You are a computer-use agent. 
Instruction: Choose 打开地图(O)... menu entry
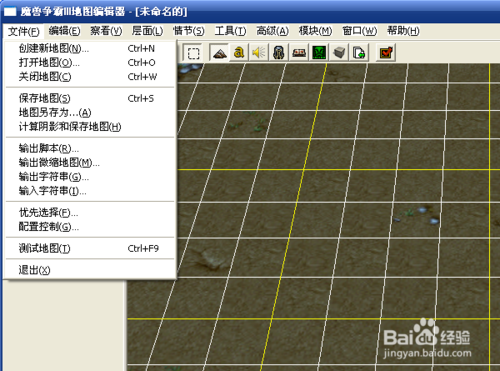click(x=90, y=63)
